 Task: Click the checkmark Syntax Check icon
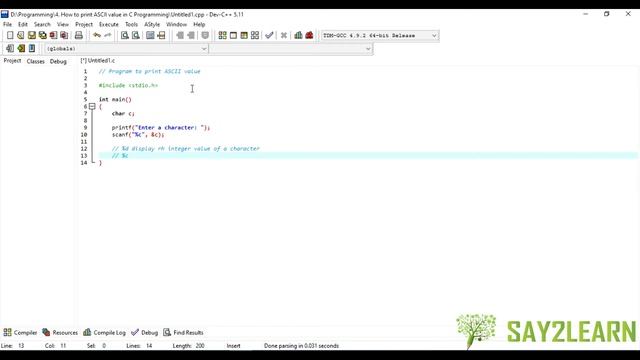point(269,36)
